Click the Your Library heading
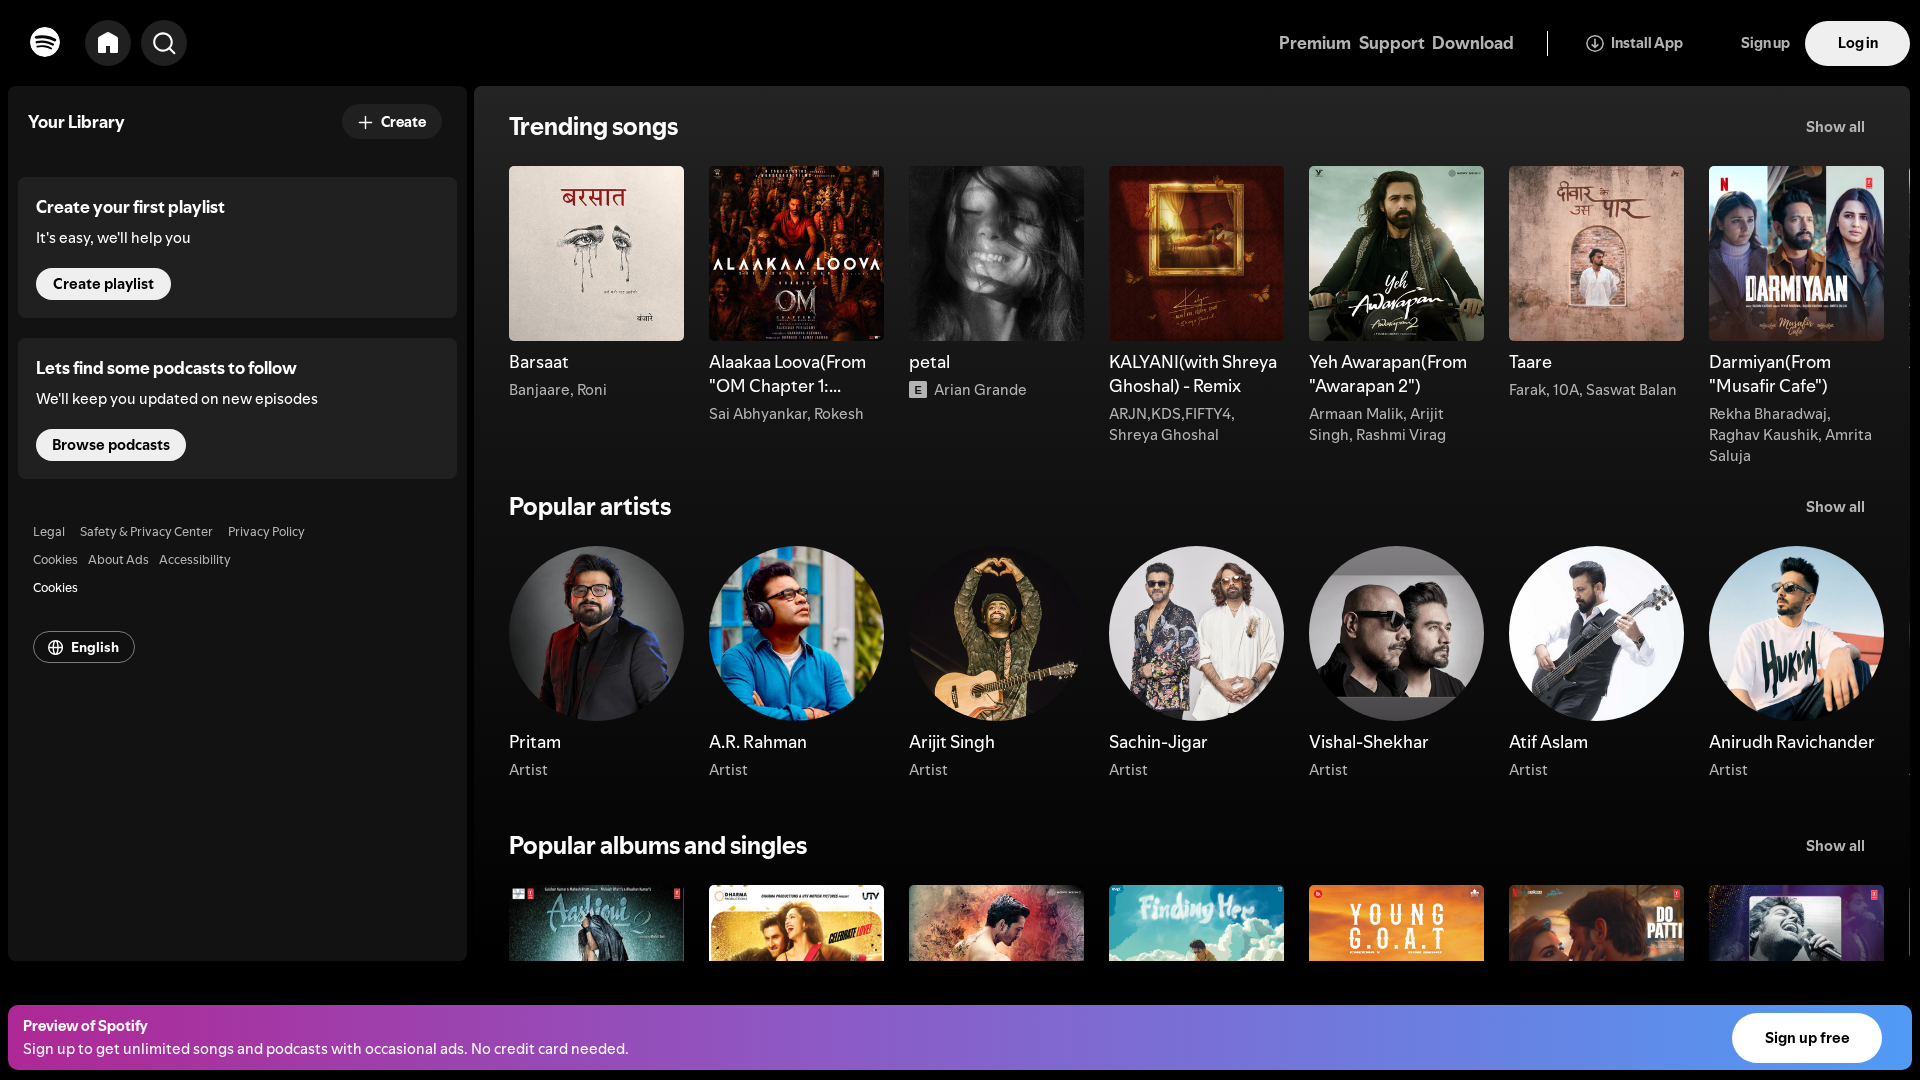 pos(76,122)
